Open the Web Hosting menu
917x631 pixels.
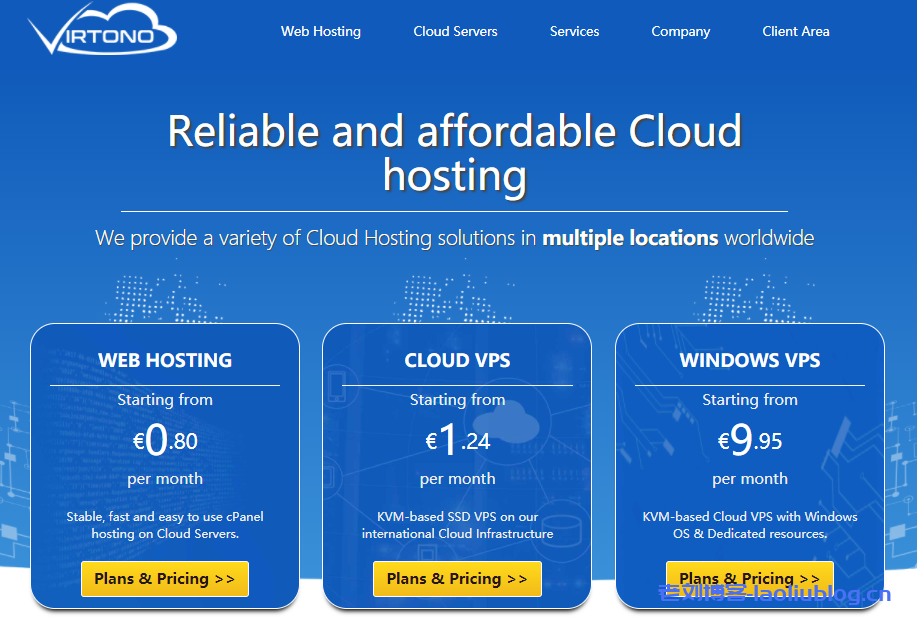320,31
